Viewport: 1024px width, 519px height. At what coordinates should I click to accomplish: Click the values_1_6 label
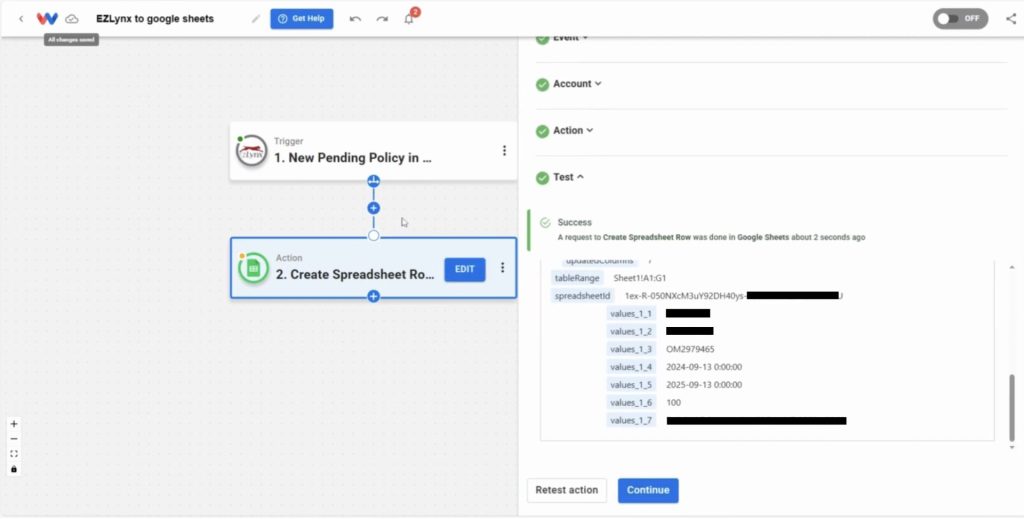click(x=631, y=403)
